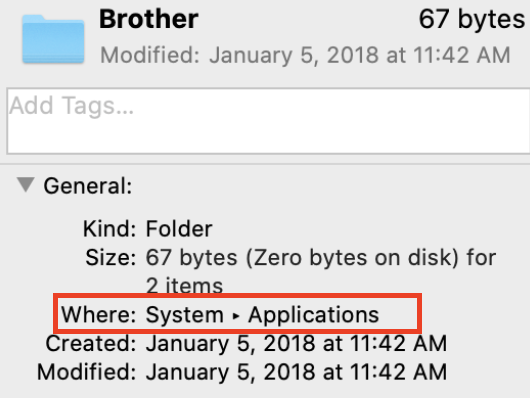Click the General section heading label
Viewport: 530px width, 398px height.
(x=88, y=186)
